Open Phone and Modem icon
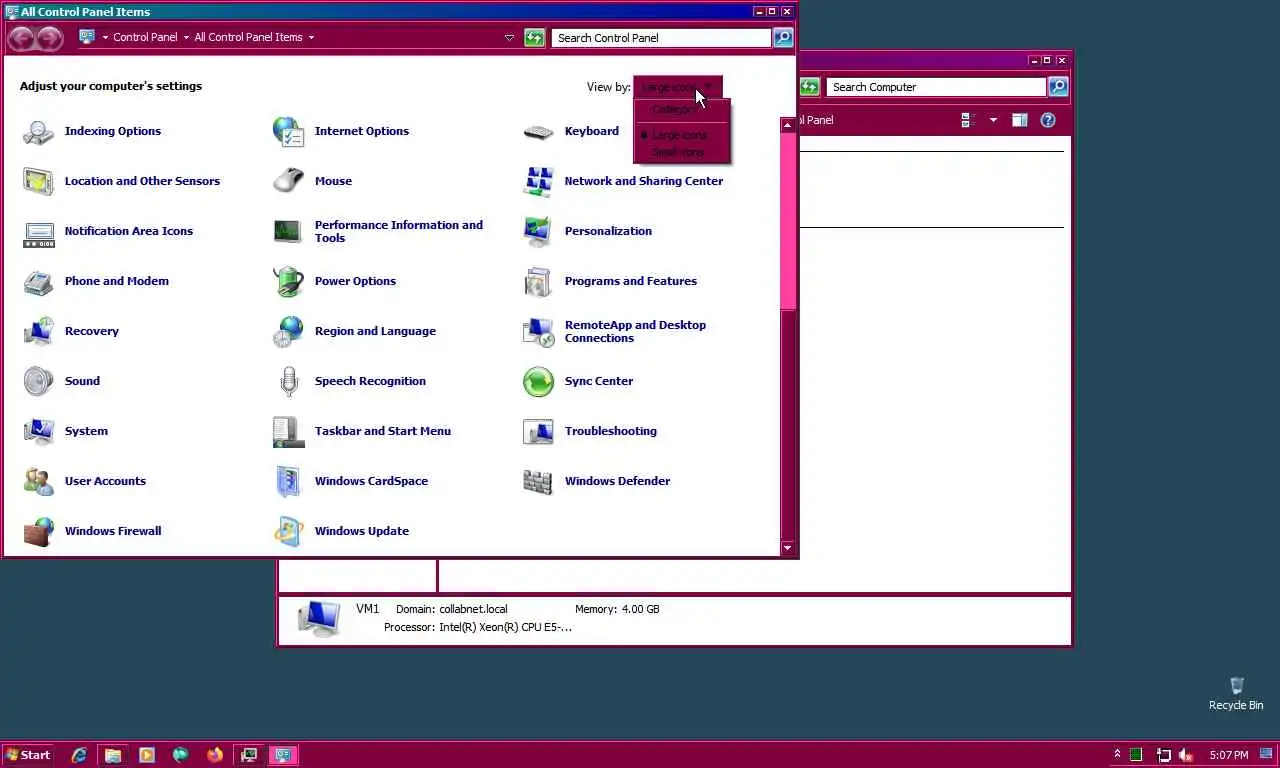Viewport: 1280px width, 768px height. pos(39,281)
